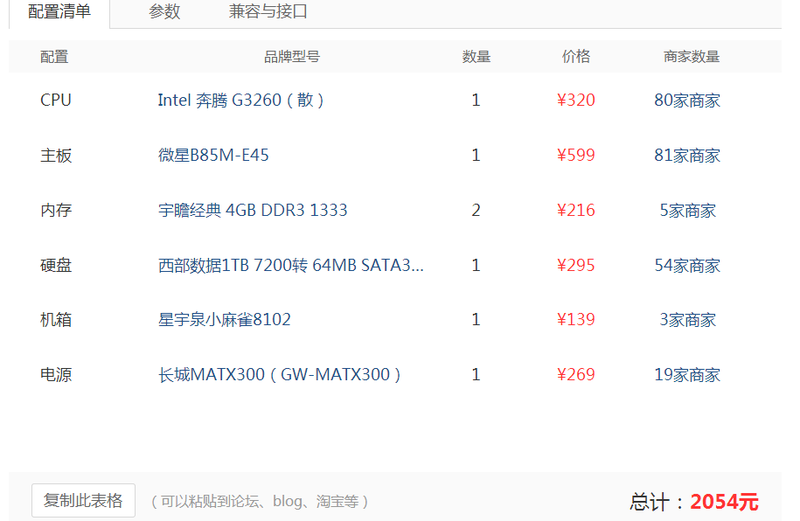Open 星宇泉小麻雀8102 case link
Viewport: 800px width, 521px height.
(224, 320)
